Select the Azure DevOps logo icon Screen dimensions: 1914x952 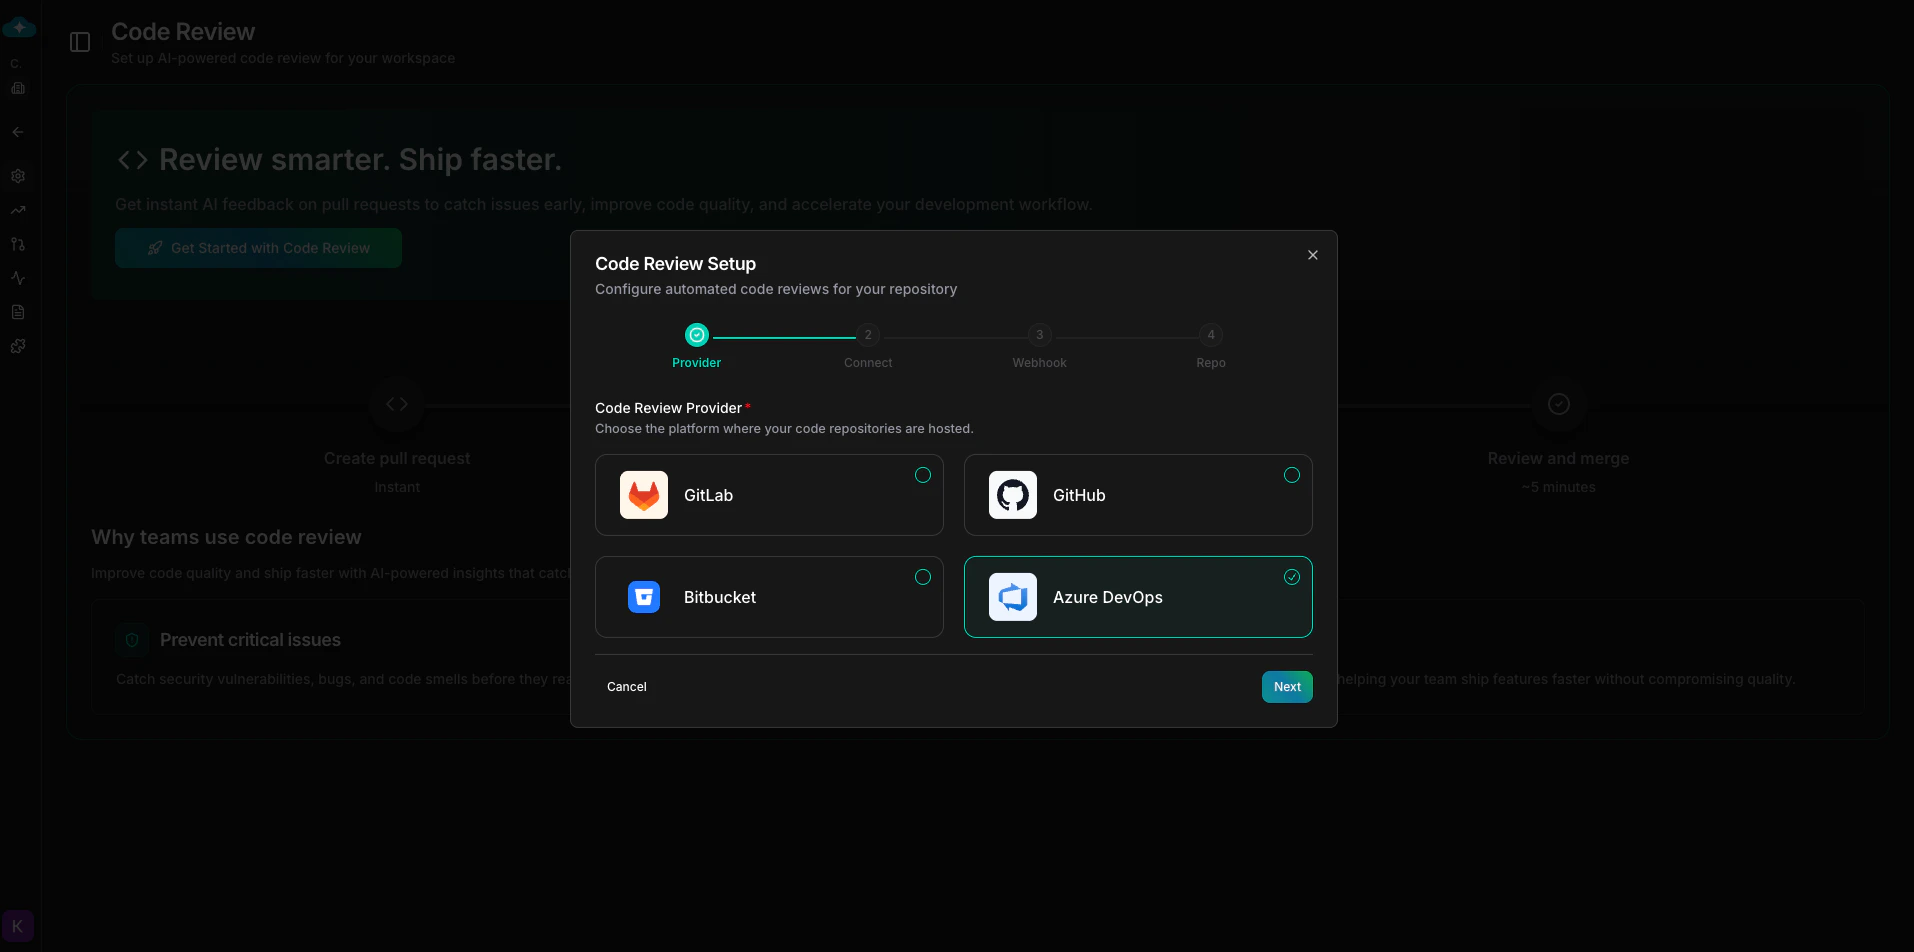(x=1013, y=597)
